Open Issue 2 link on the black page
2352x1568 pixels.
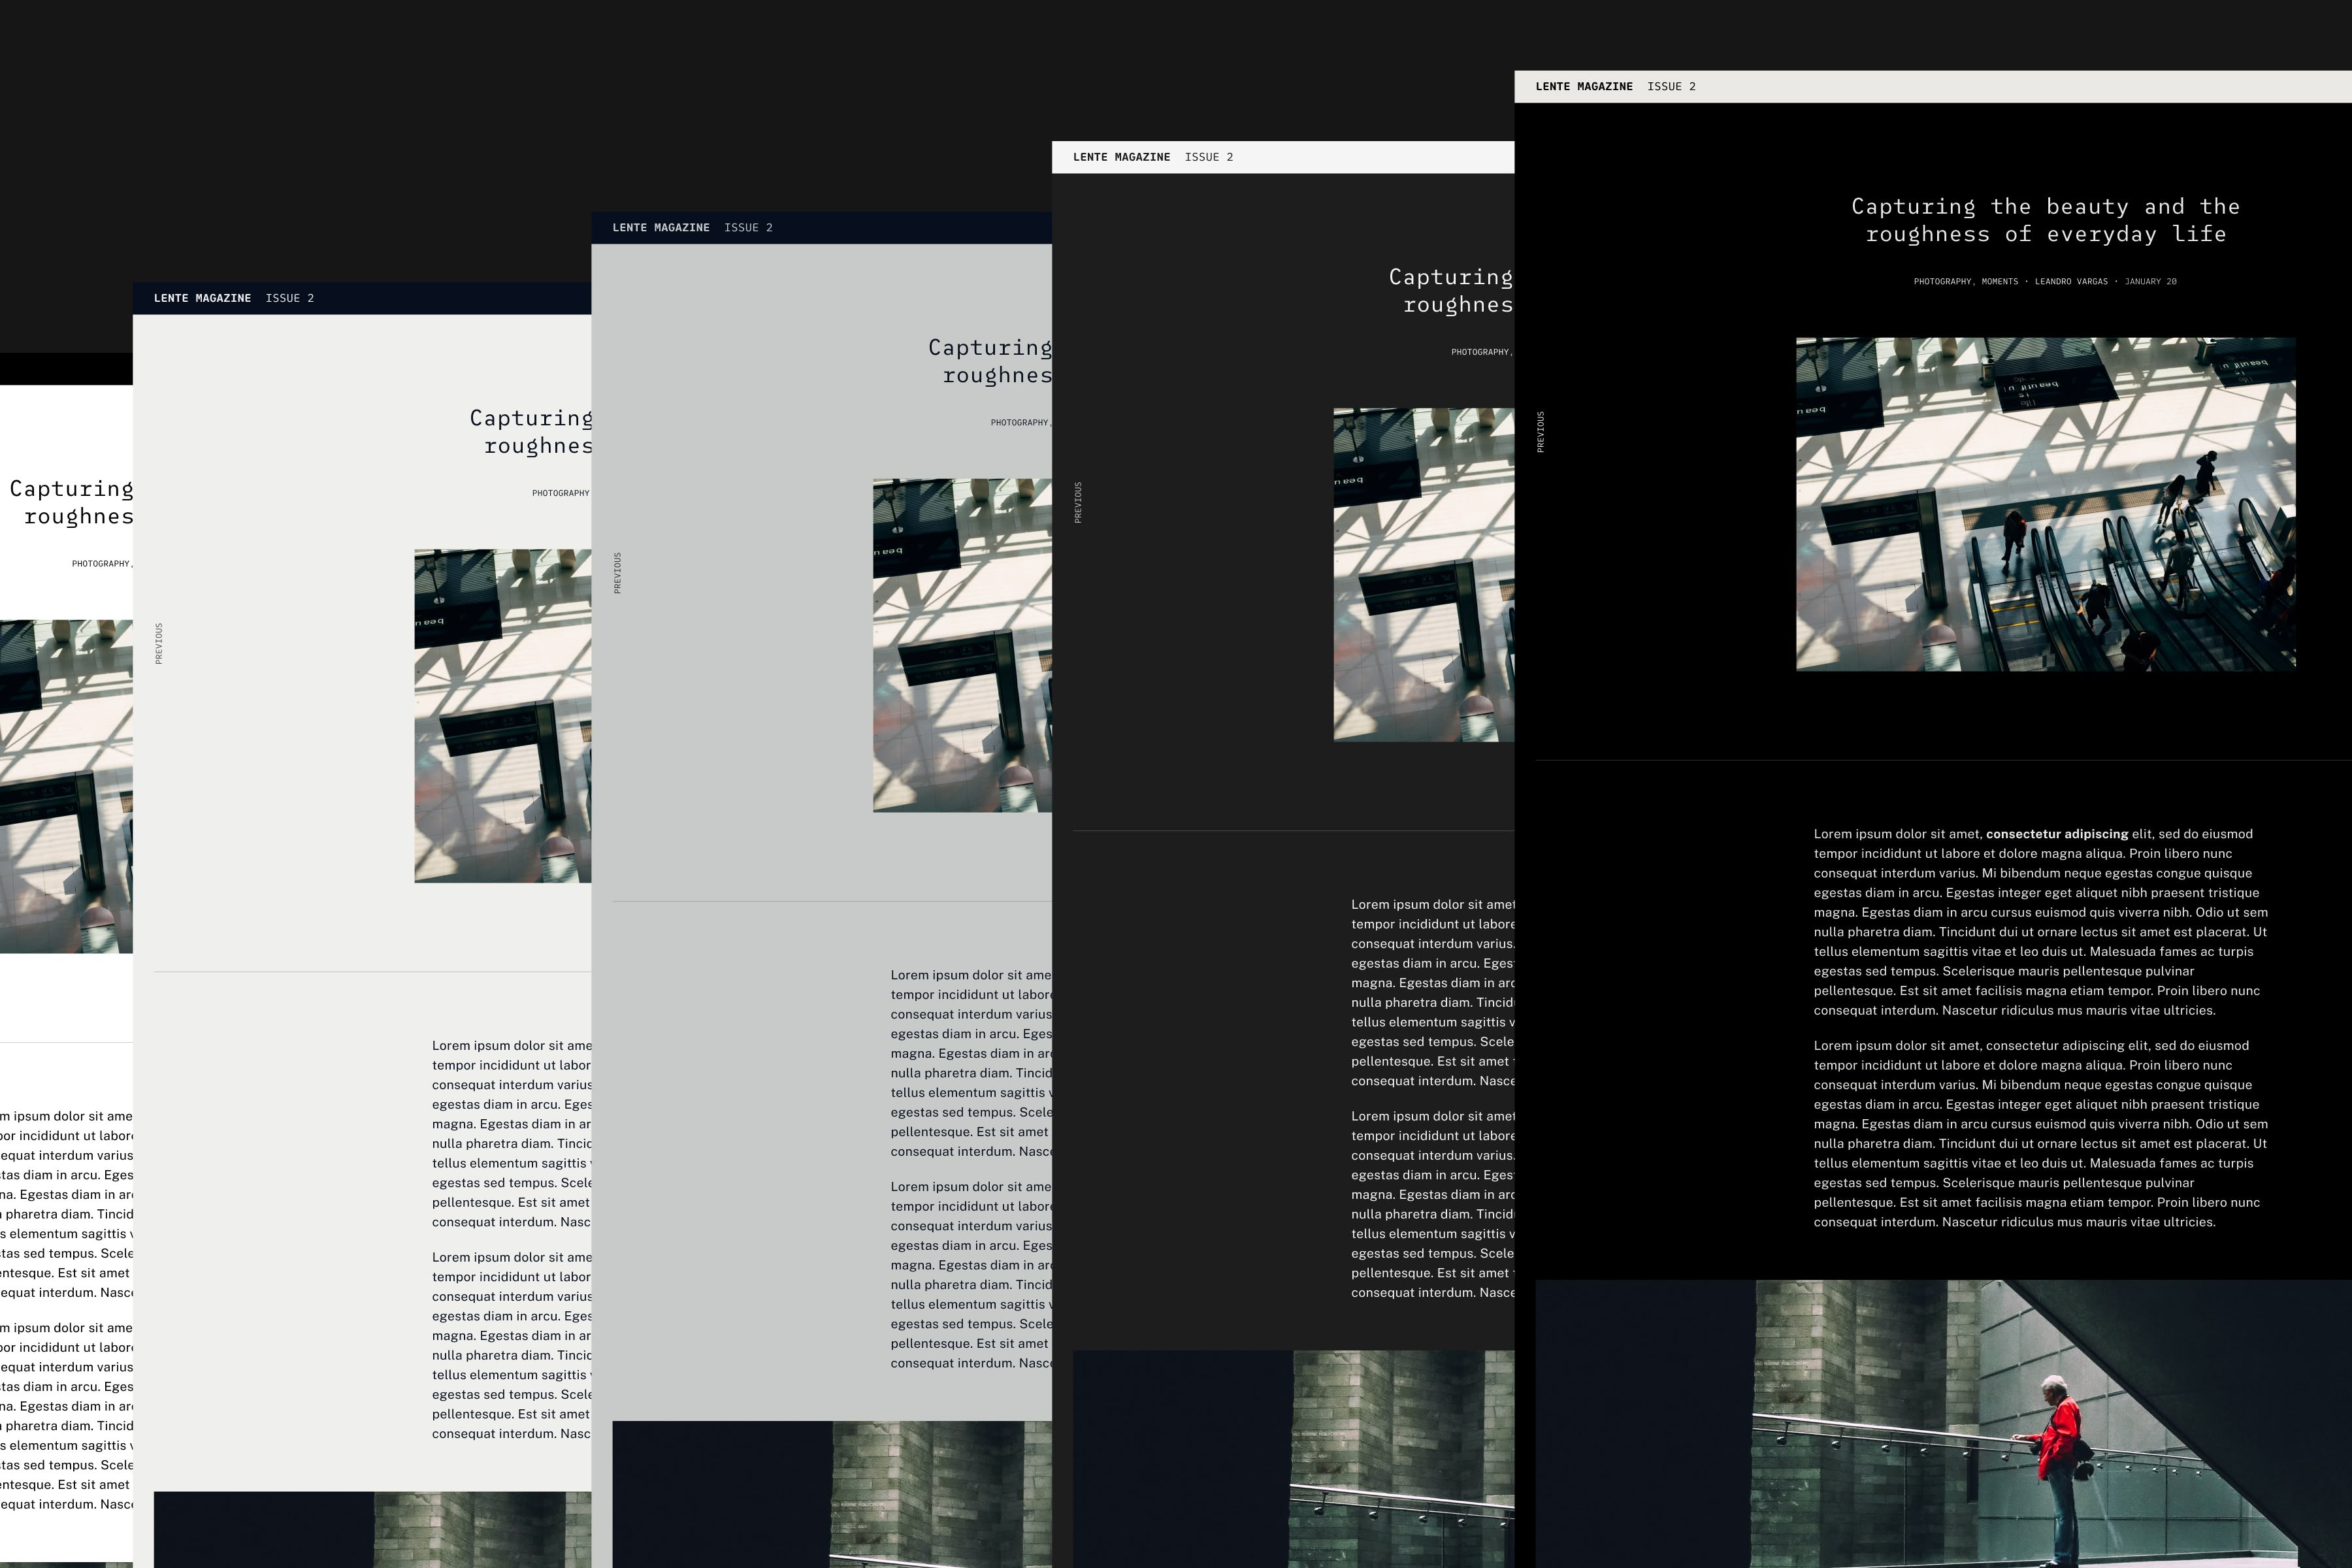1671,87
